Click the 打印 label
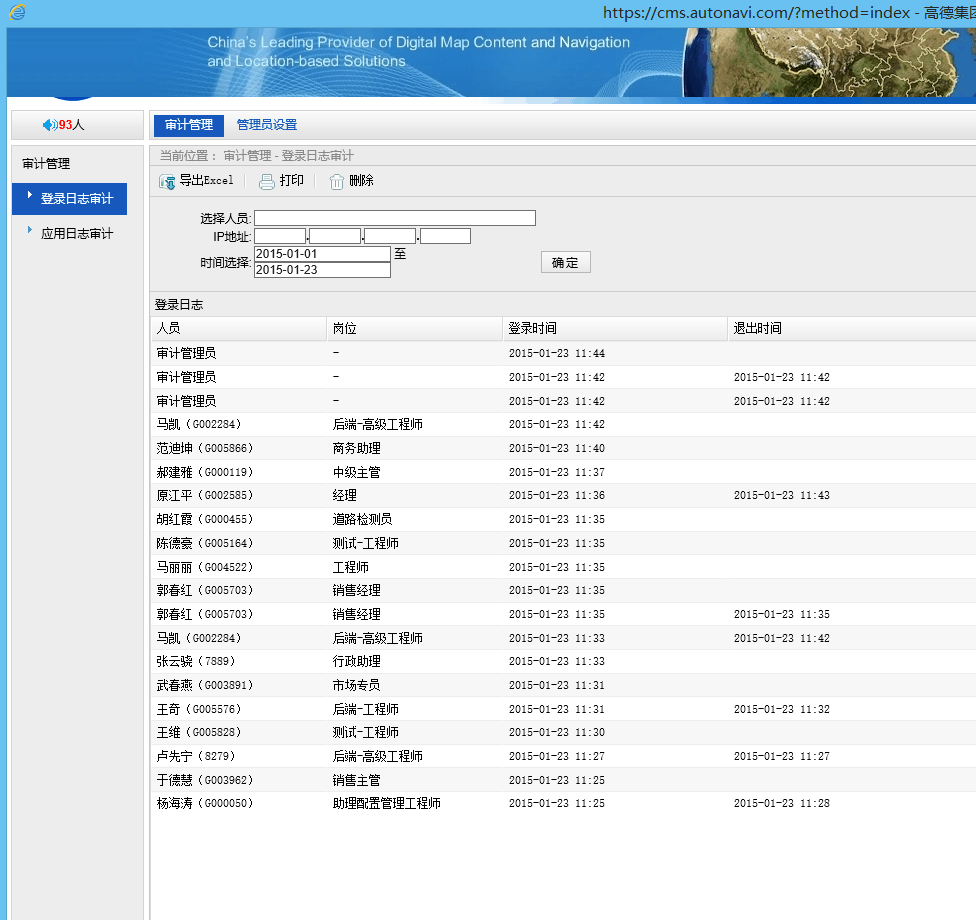Viewport: 976px width, 920px height. [x=291, y=181]
